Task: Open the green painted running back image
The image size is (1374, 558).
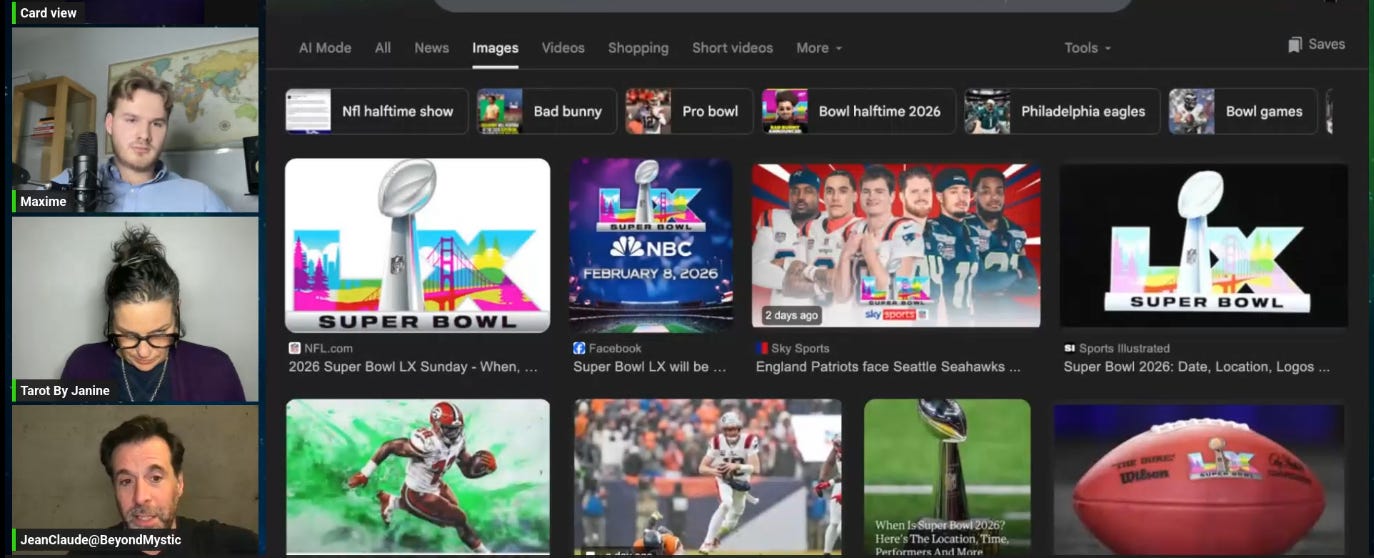Action: 417,477
